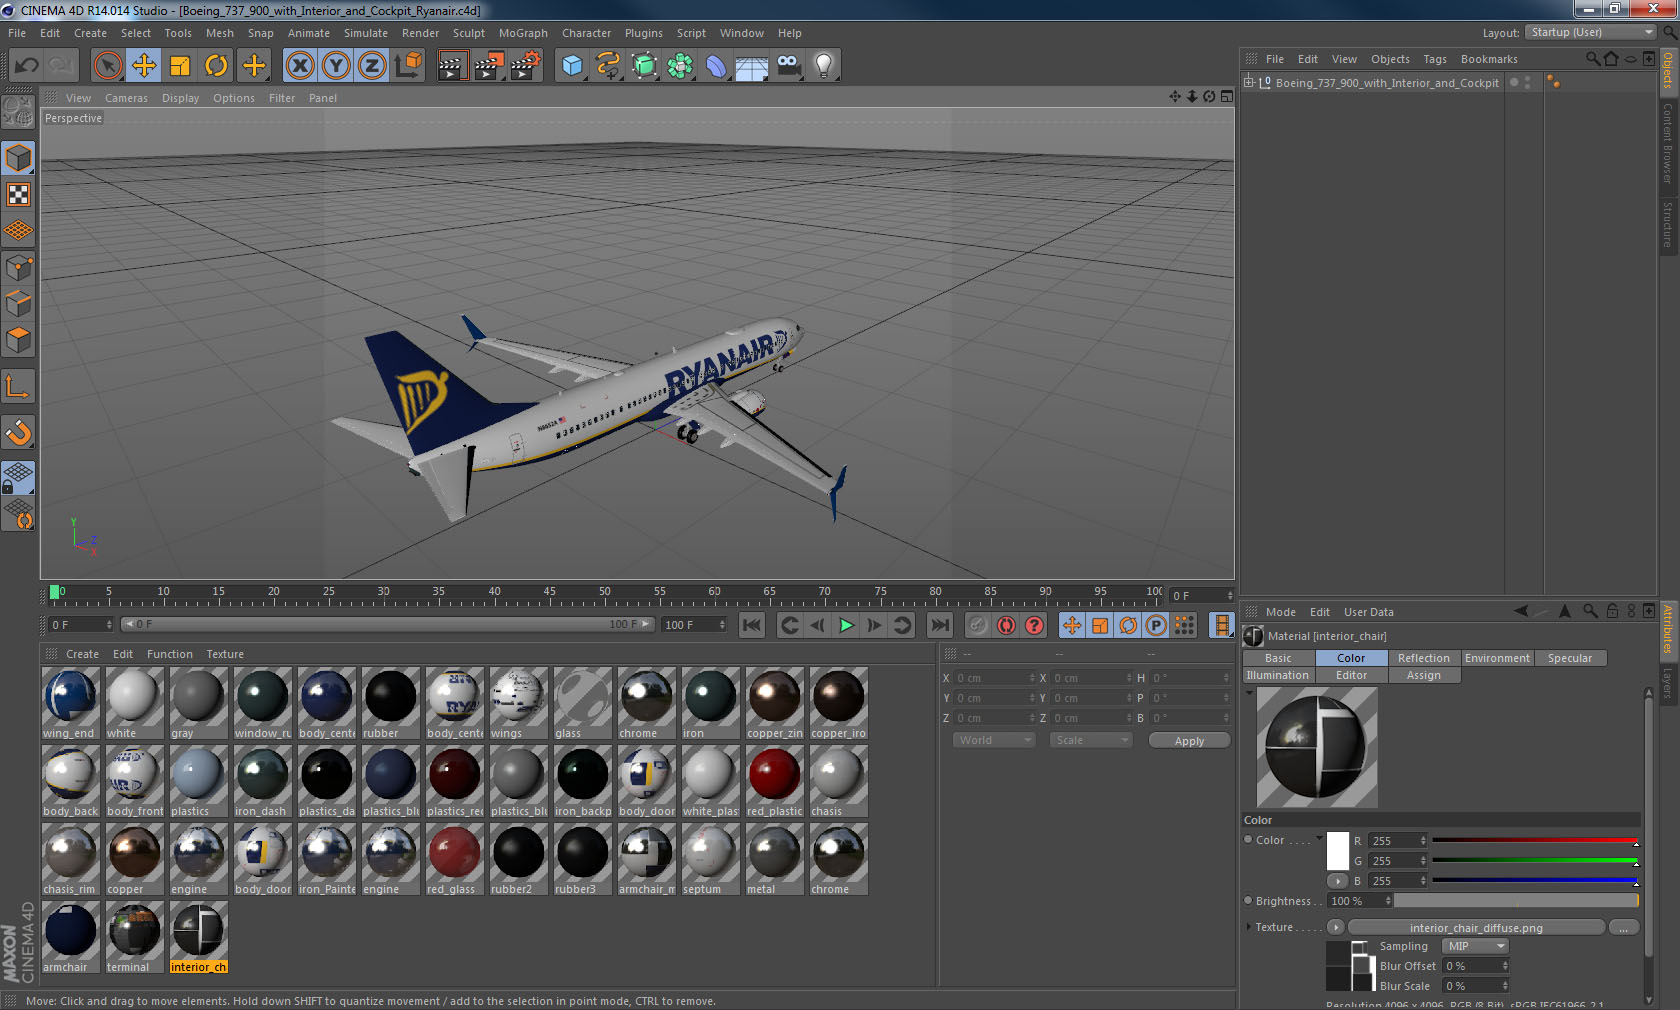Click the white Color swatch
Viewport: 1680px width, 1010px height.
[1338, 851]
